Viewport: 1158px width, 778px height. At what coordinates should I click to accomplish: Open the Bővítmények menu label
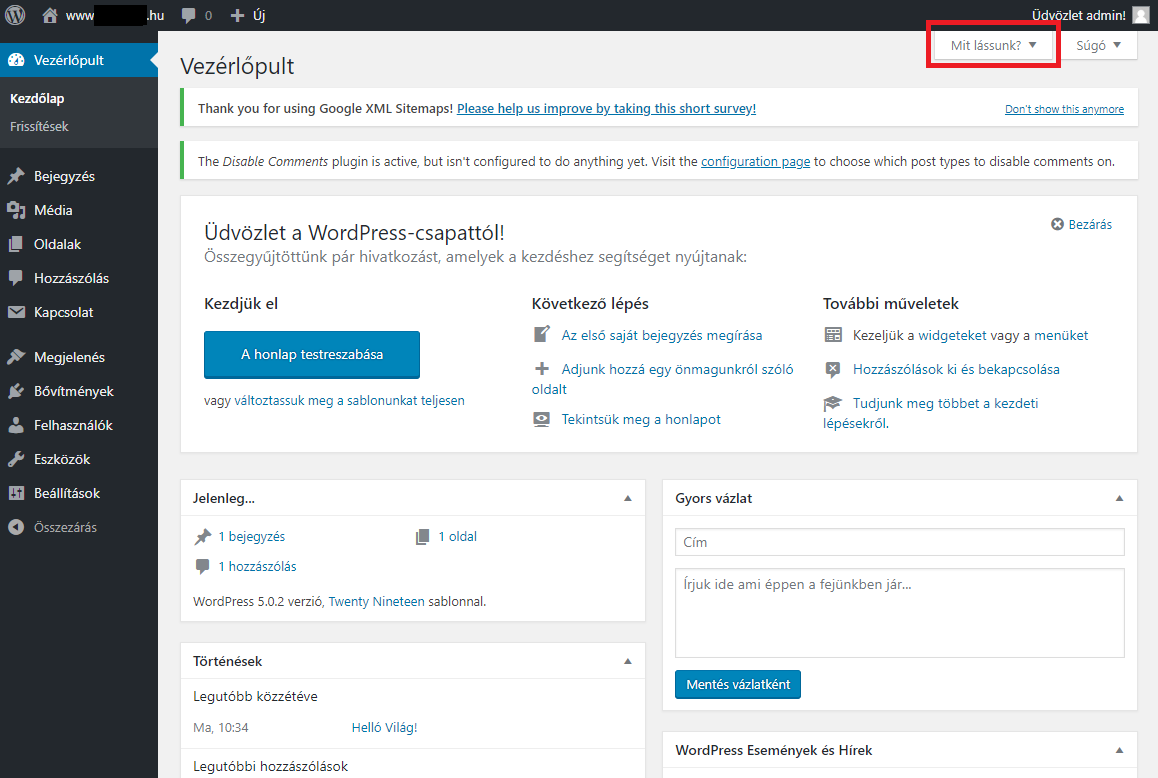pyautogui.click(x=74, y=391)
